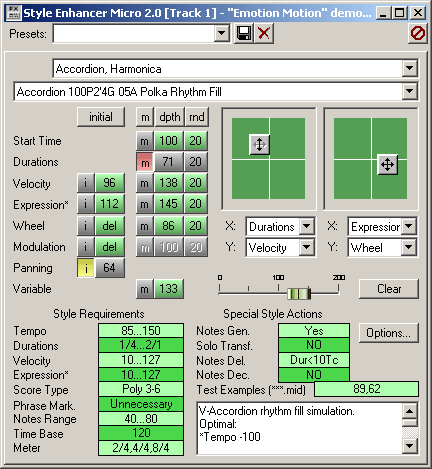Click the Expression/Wheel XY pad move handle
432x469 pixels.
(x=387, y=164)
